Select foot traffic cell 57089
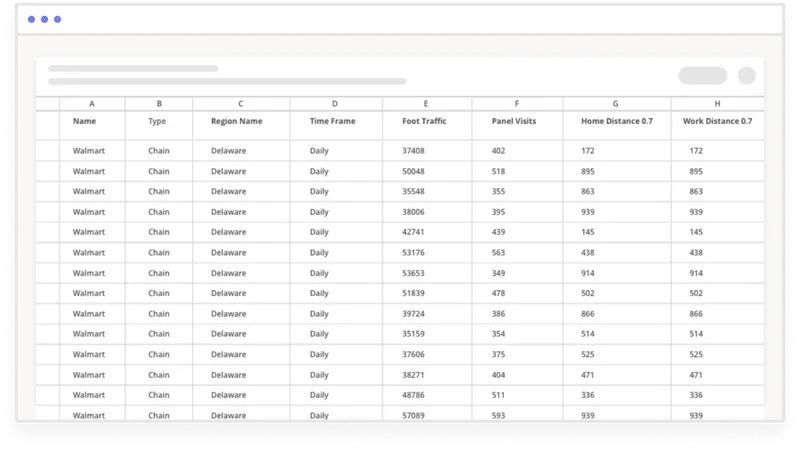 (x=427, y=414)
